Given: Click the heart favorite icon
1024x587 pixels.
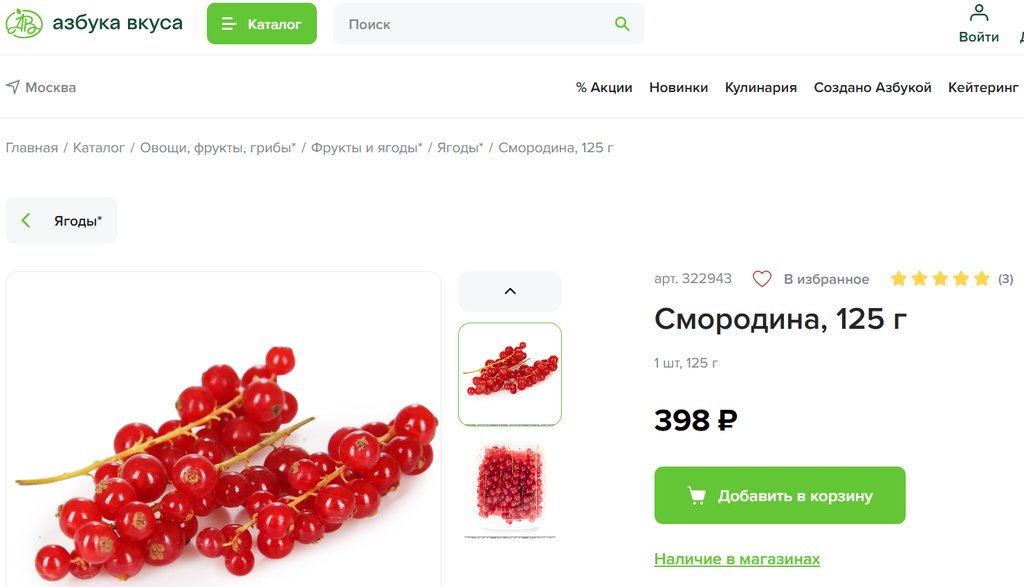Looking at the screenshot, I should click(x=761, y=279).
